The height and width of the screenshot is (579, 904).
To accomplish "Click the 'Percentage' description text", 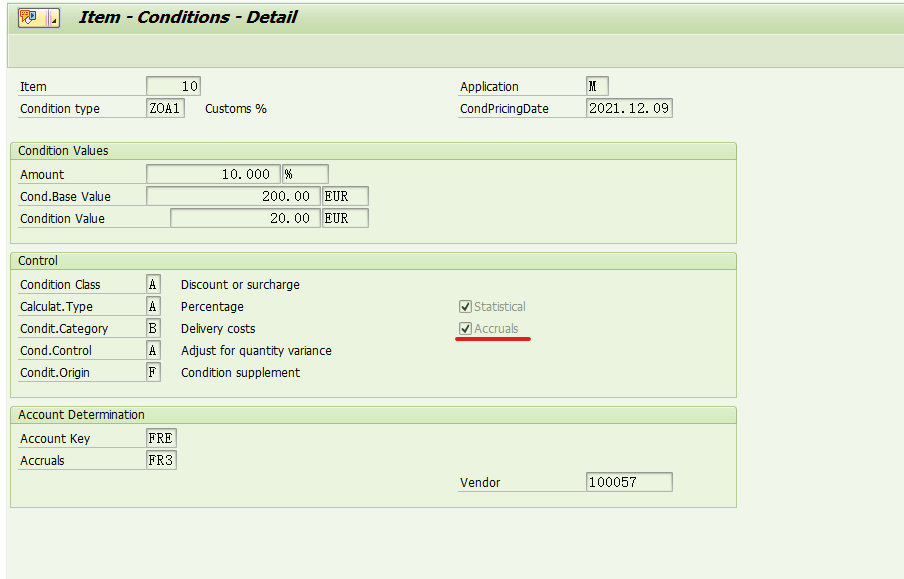I will click(212, 307).
